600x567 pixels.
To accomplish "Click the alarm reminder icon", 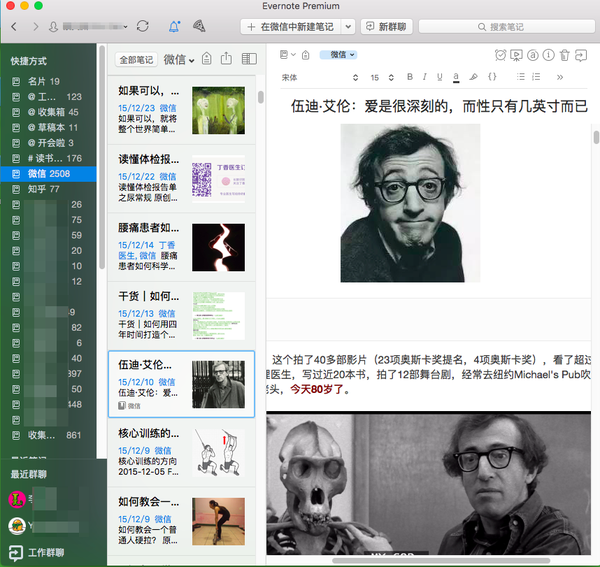I will 500,55.
